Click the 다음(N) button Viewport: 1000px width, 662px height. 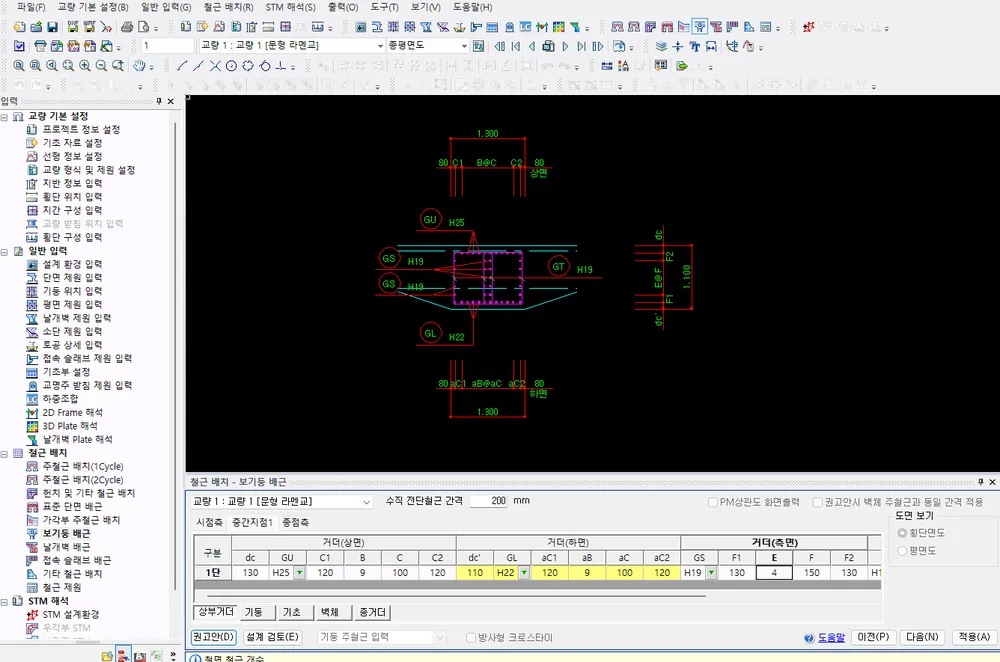[x=922, y=637]
